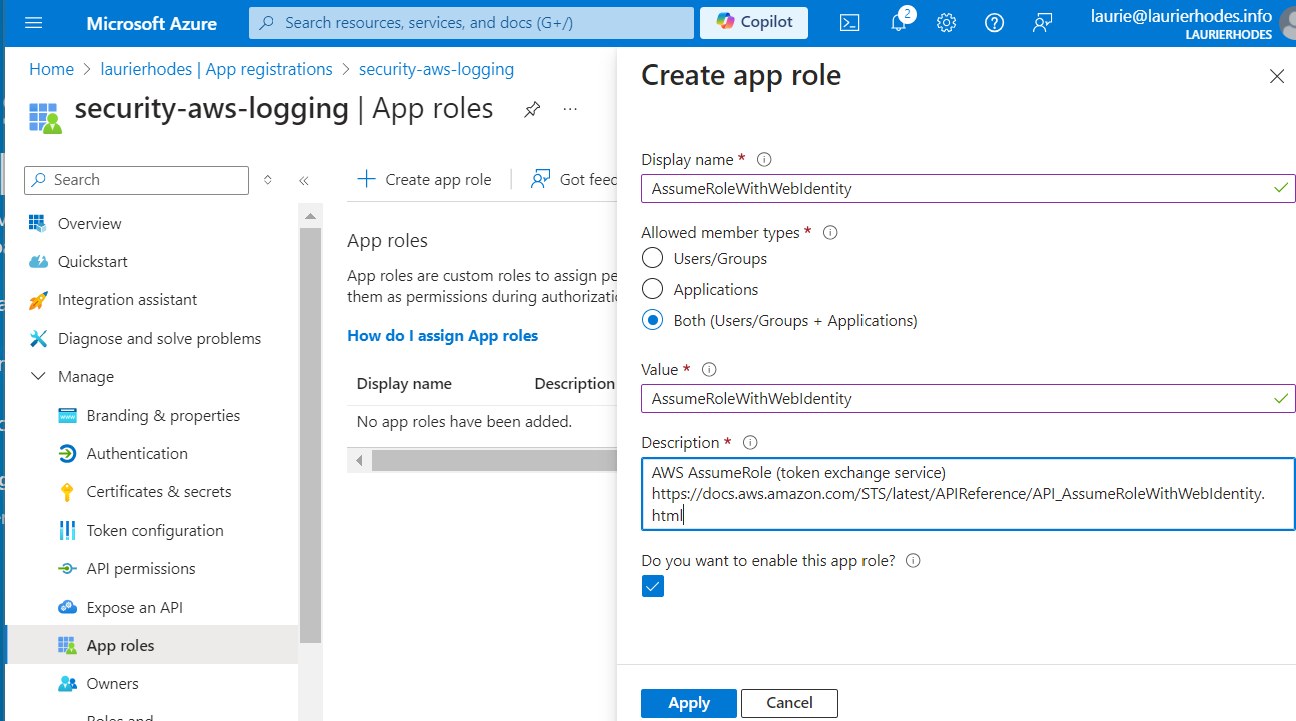
Task: Click the Value input field
Action: (x=968, y=398)
